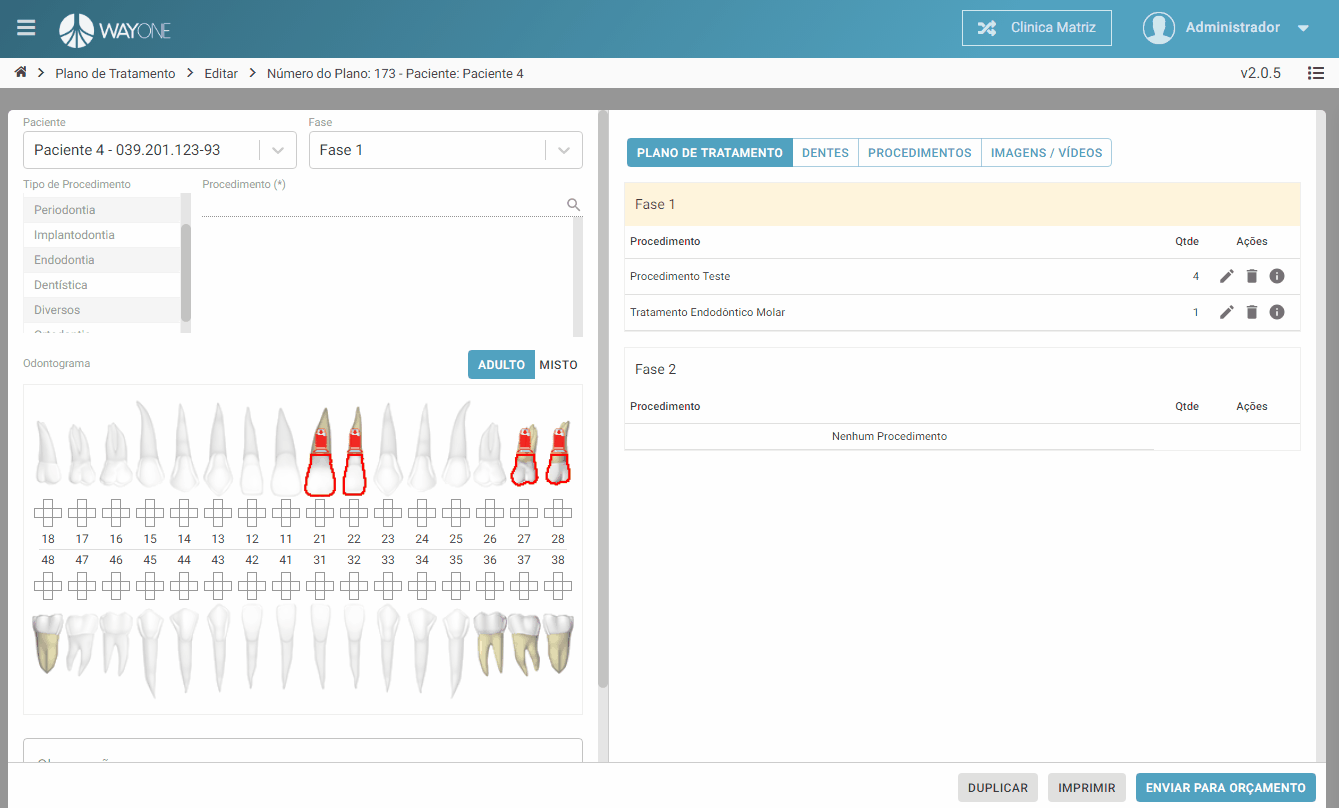The height and width of the screenshot is (808, 1339).
Task: Select upper tooth 28 image
Action: tap(558, 453)
